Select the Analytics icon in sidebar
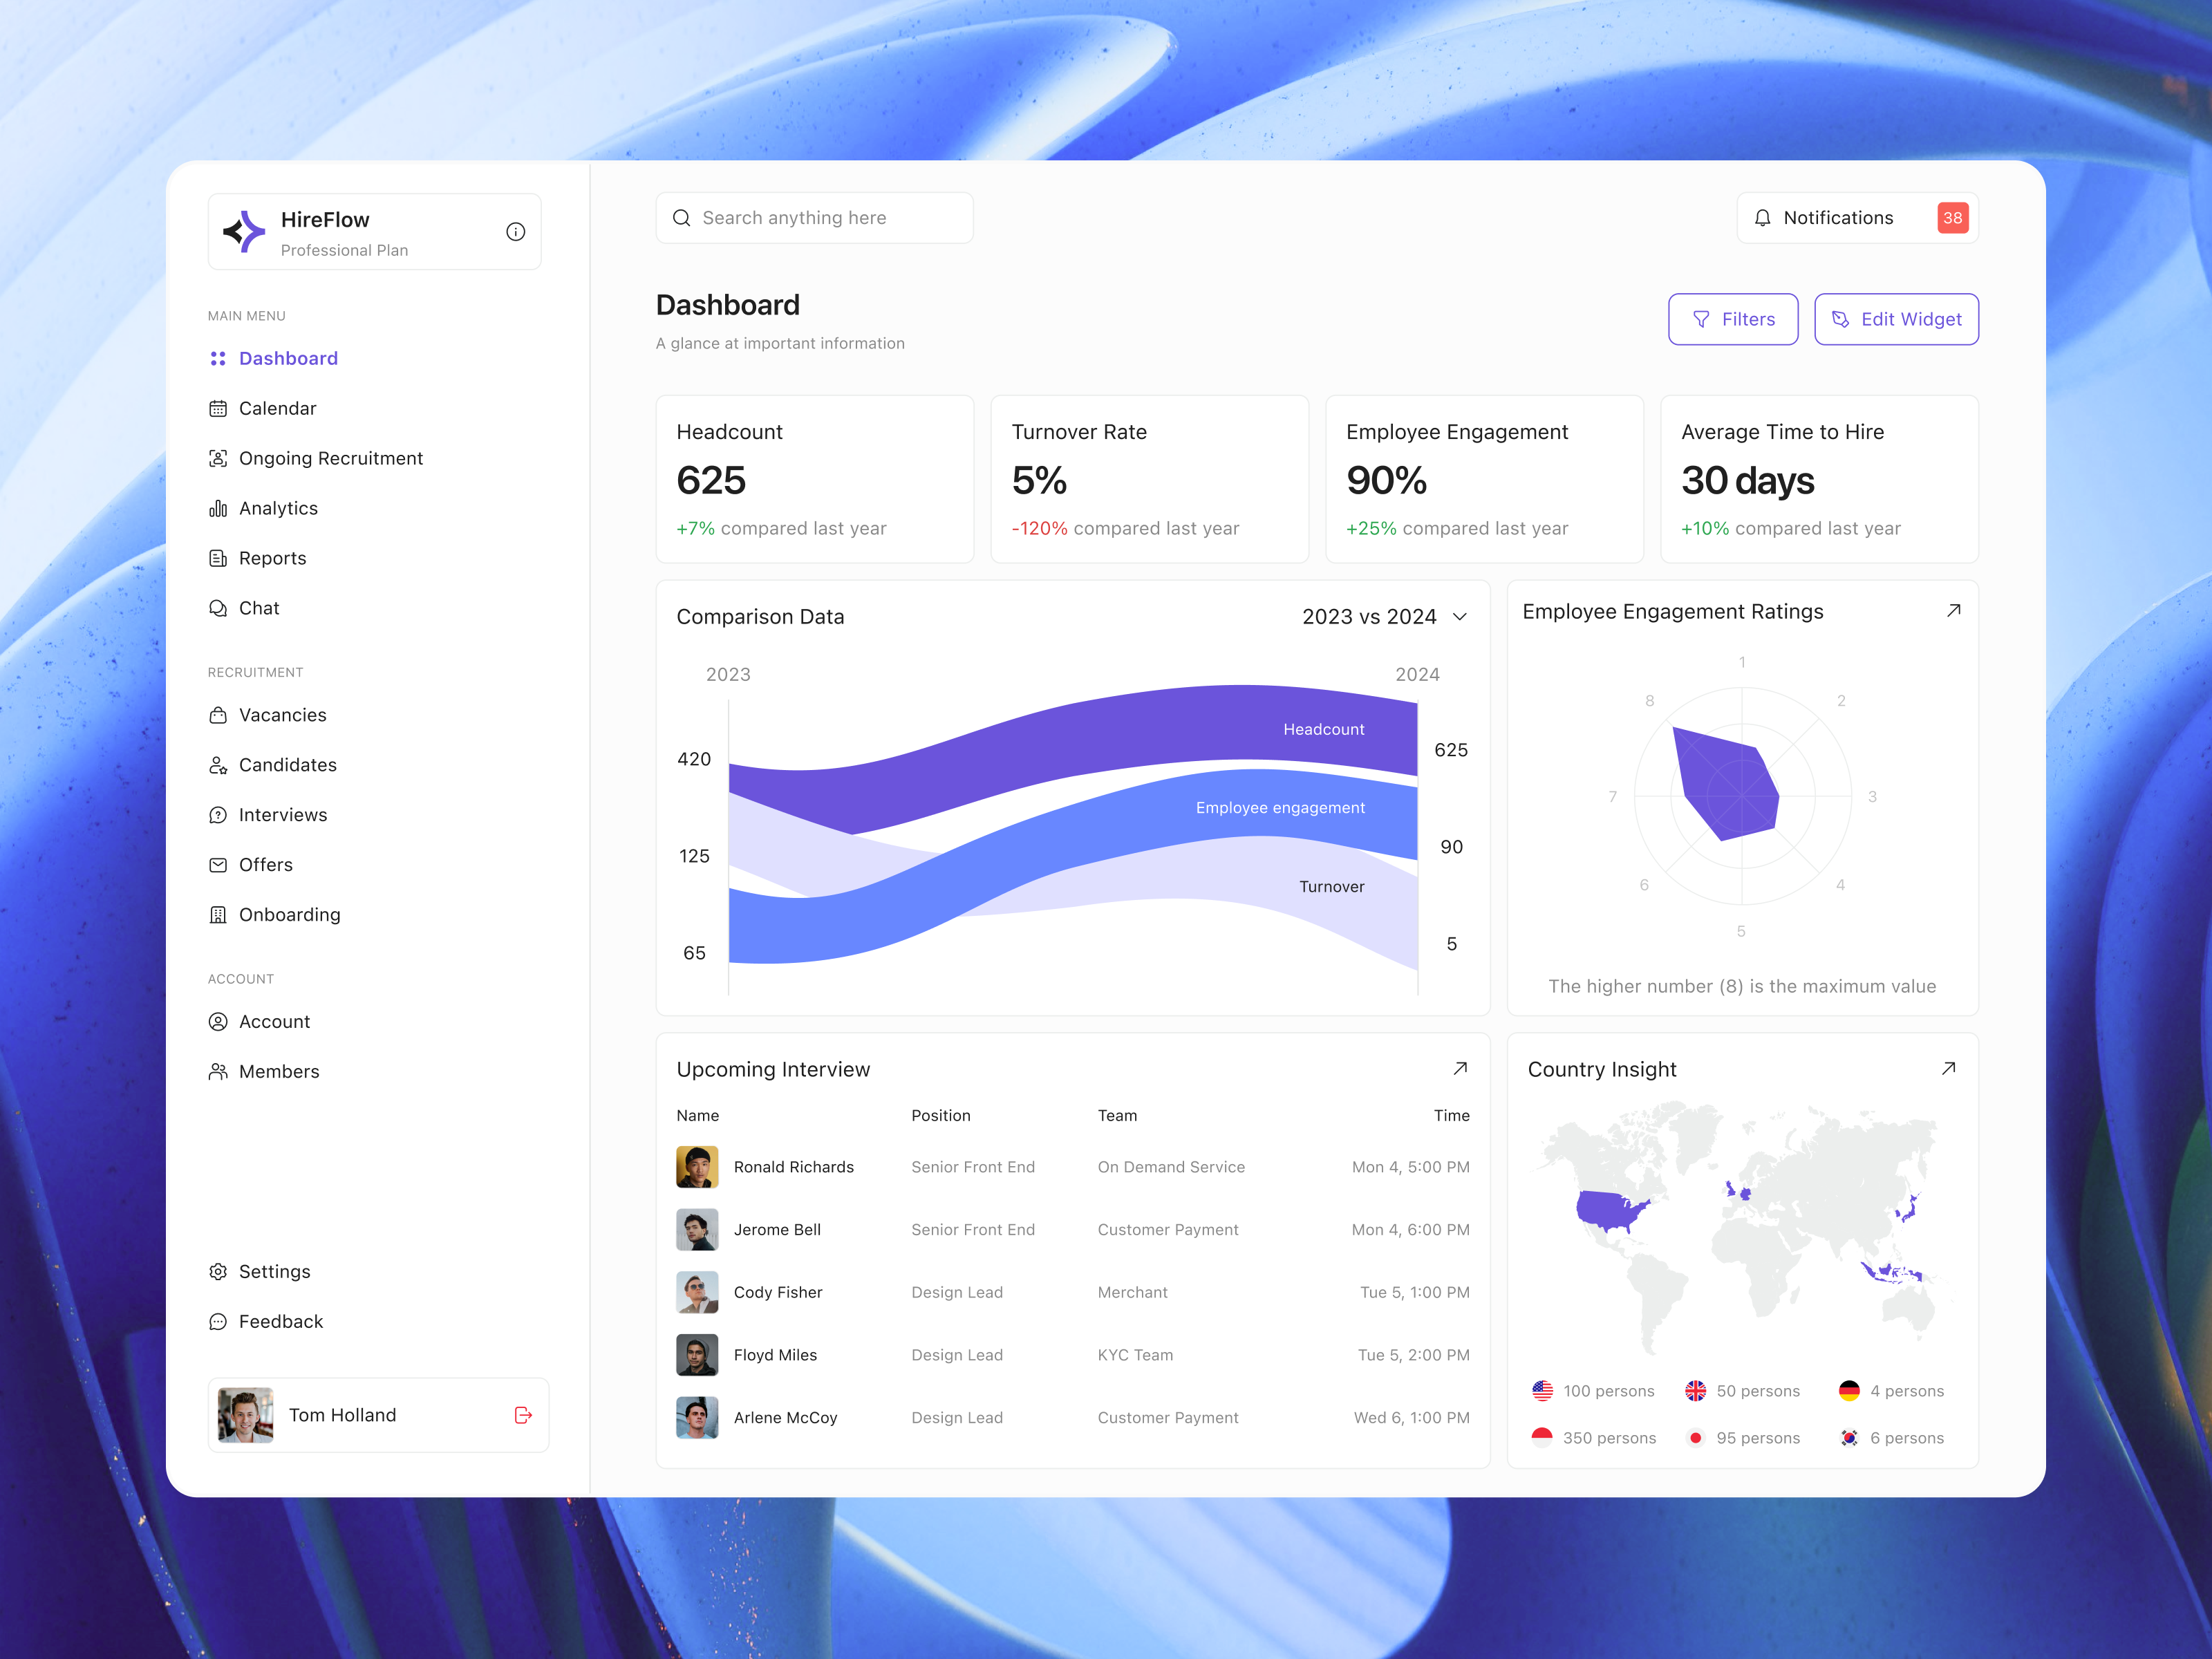This screenshot has height=1659, width=2212. click(x=219, y=508)
